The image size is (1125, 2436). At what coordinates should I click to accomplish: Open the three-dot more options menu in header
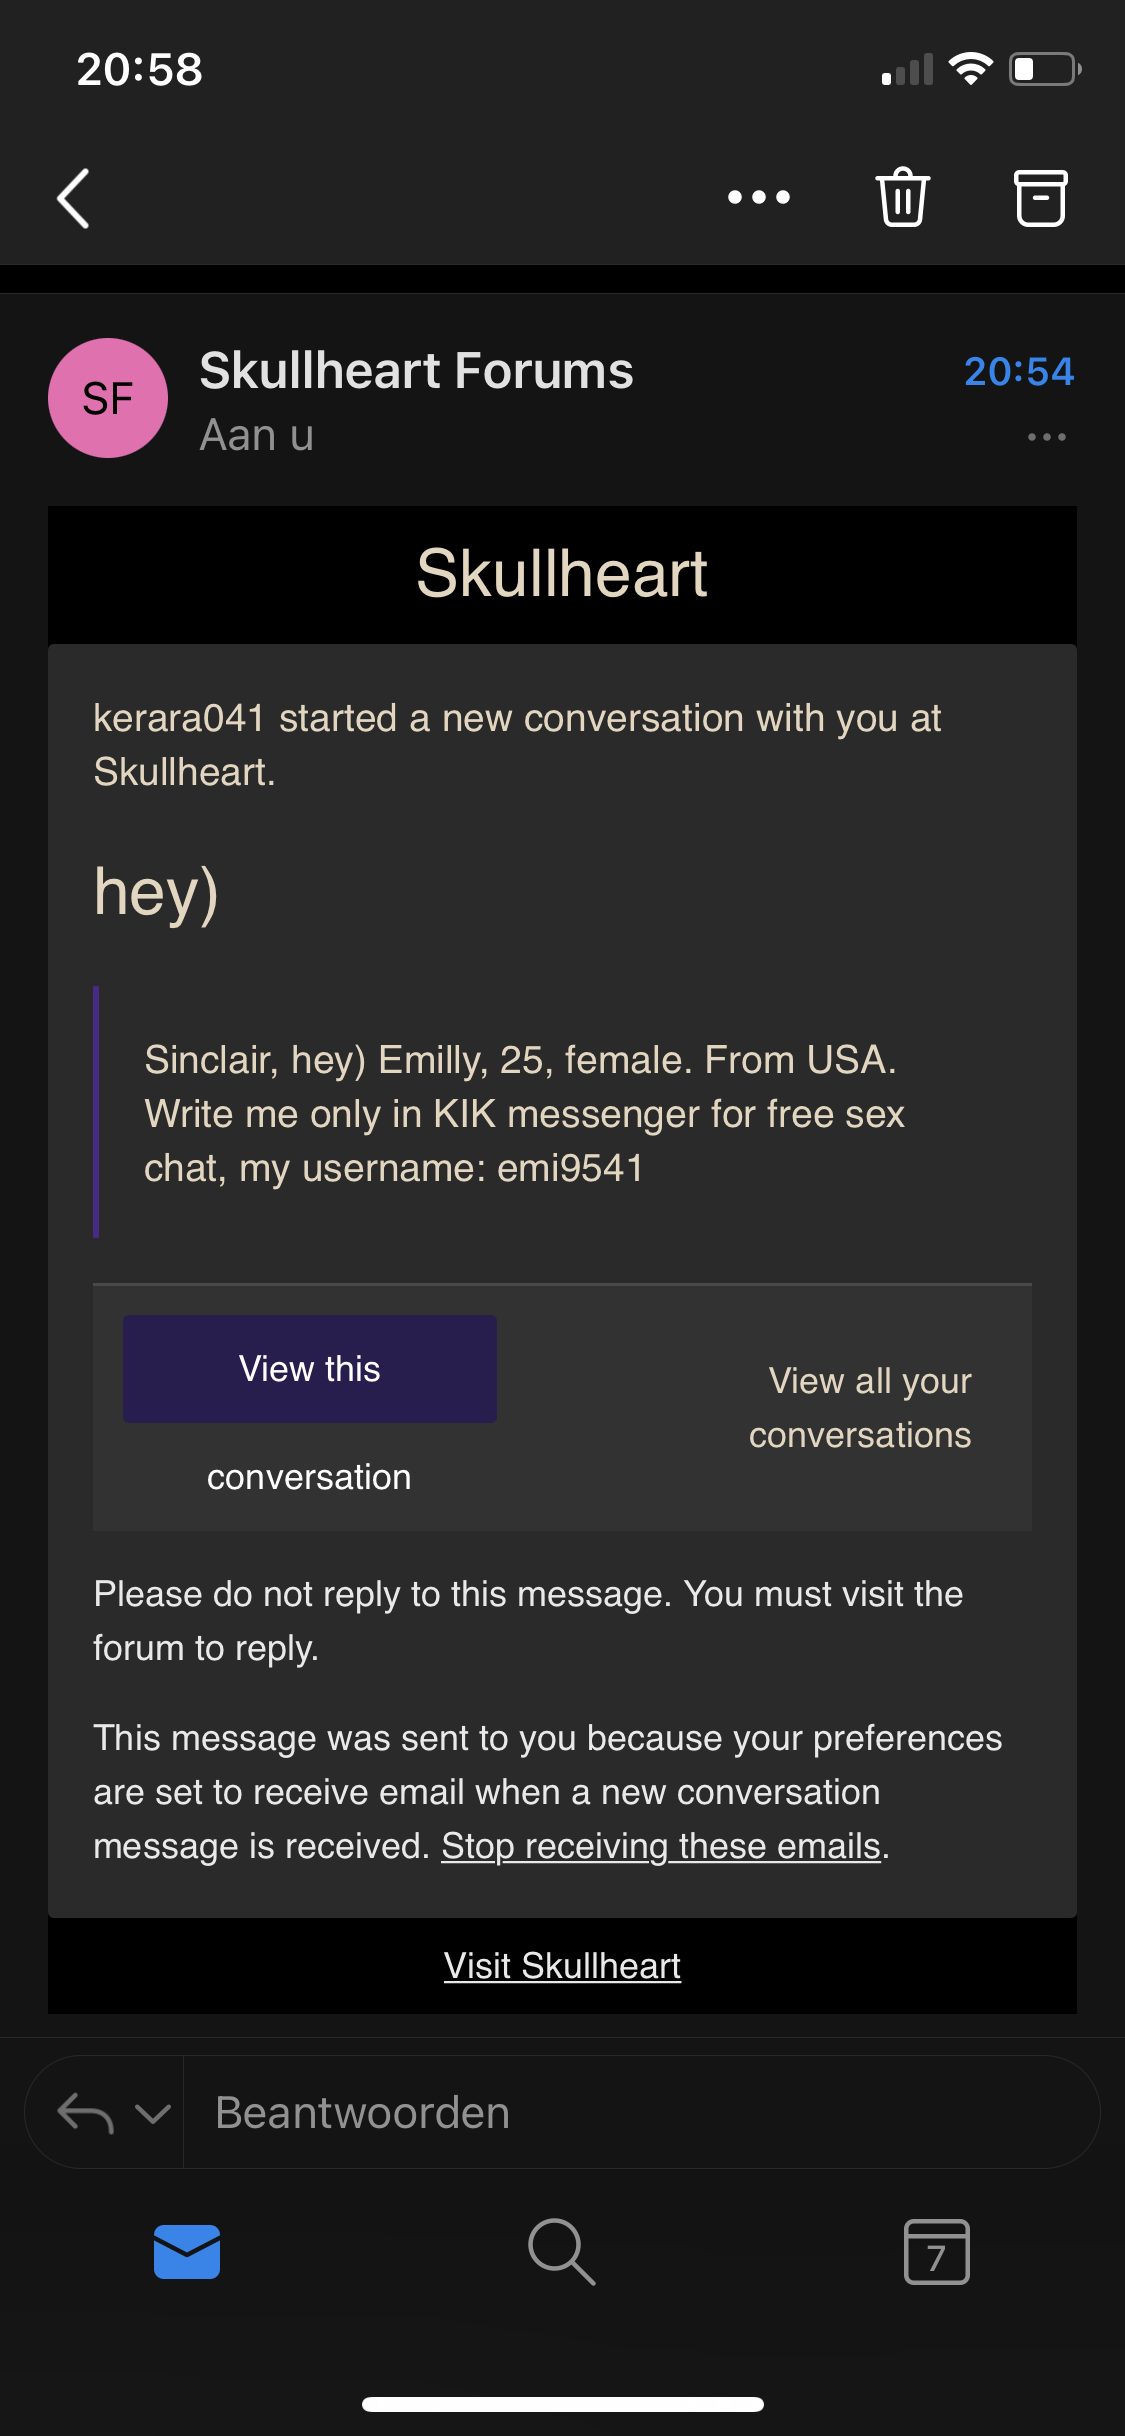[758, 197]
